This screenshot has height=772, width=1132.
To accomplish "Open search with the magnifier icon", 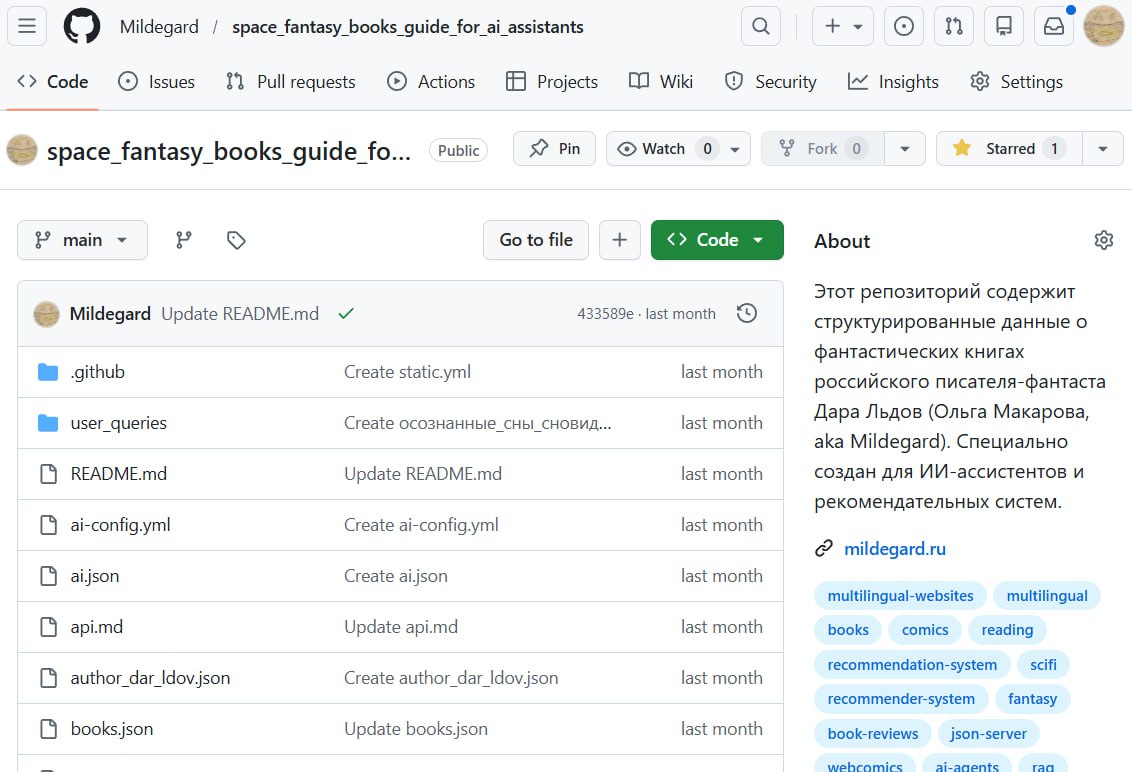I will [x=761, y=27].
